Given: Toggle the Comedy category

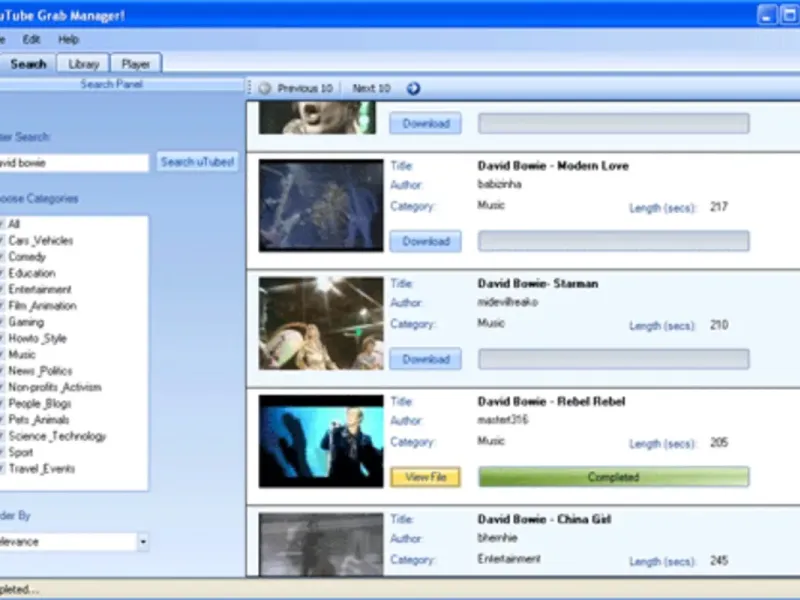Looking at the screenshot, I should (27, 257).
